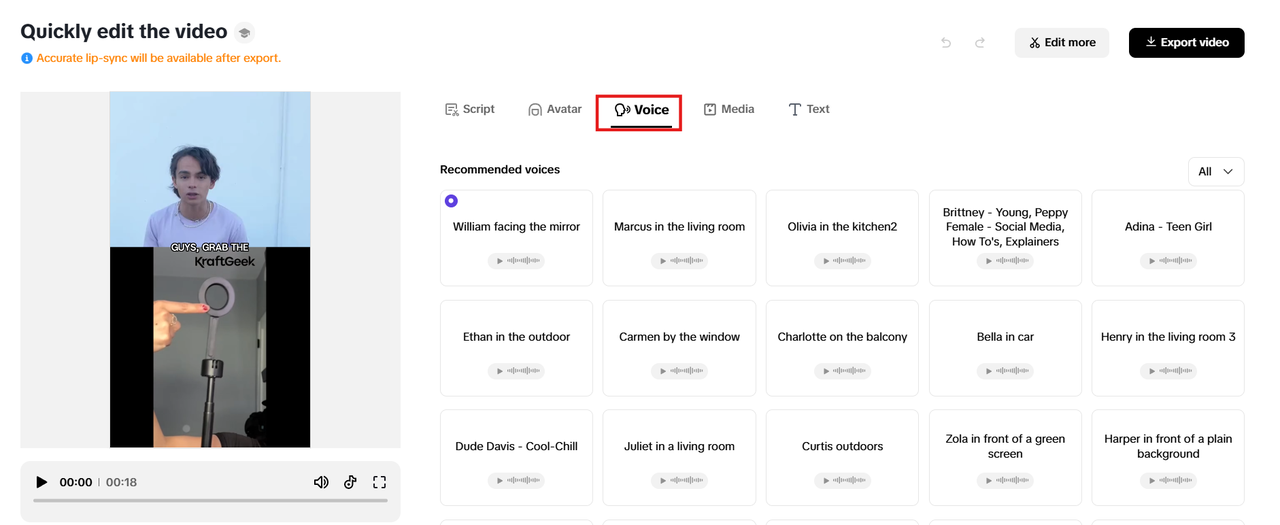Click the tutorial graduation cap icon
Image resolution: width=1280 pixels, height=525 pixels.
tap(244, 33)
